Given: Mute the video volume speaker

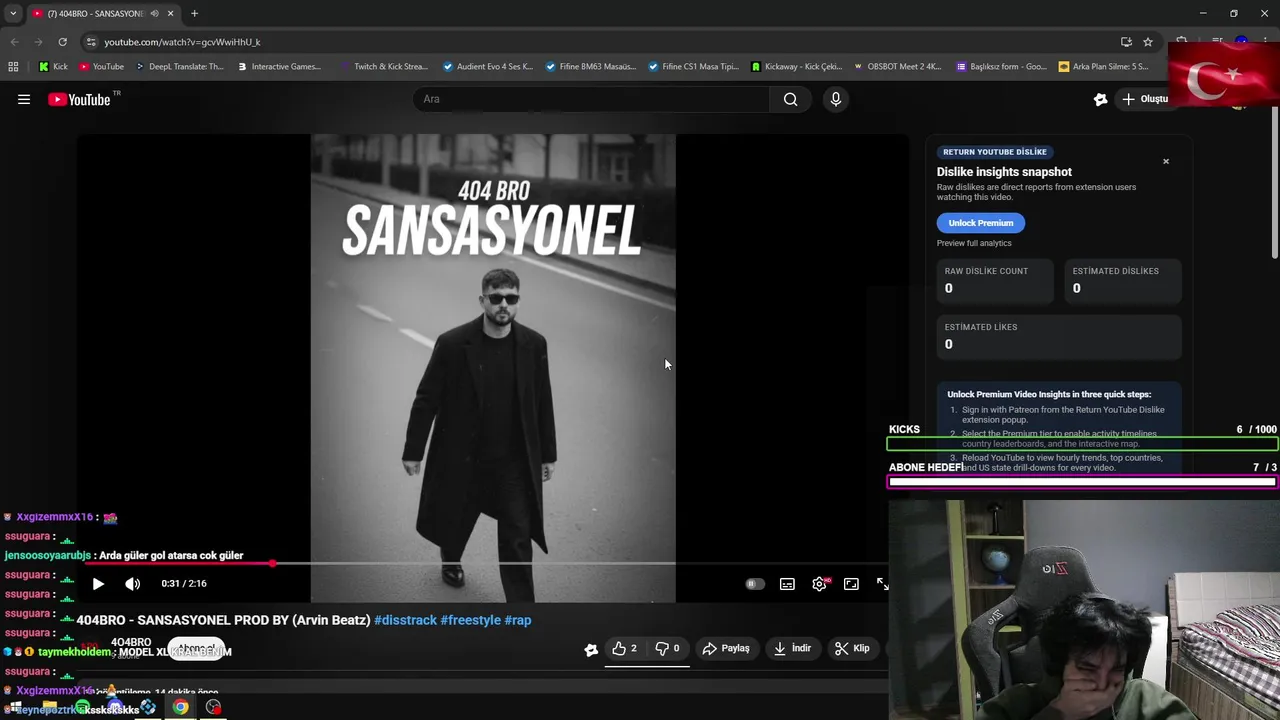Looking at the screenshot, I should point(132,584).
